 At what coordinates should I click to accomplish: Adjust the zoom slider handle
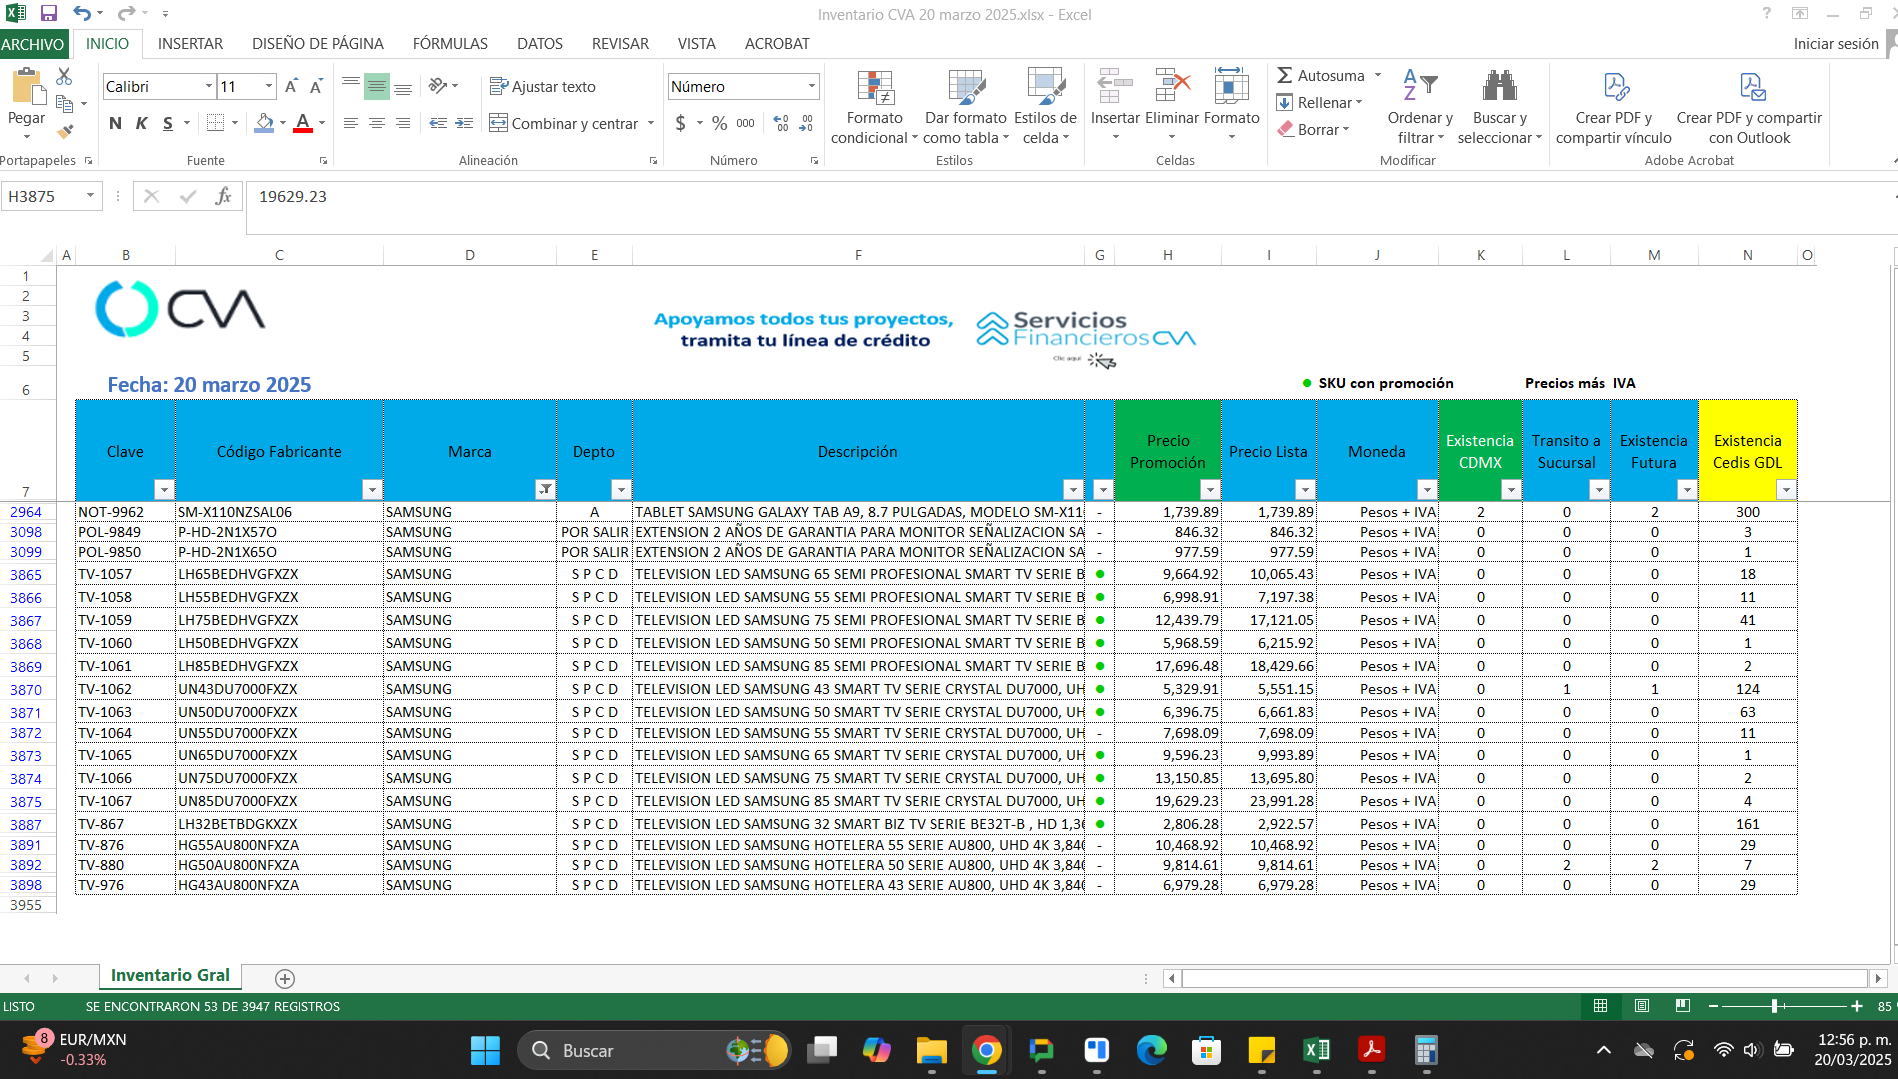[x=1774, y=1006]
